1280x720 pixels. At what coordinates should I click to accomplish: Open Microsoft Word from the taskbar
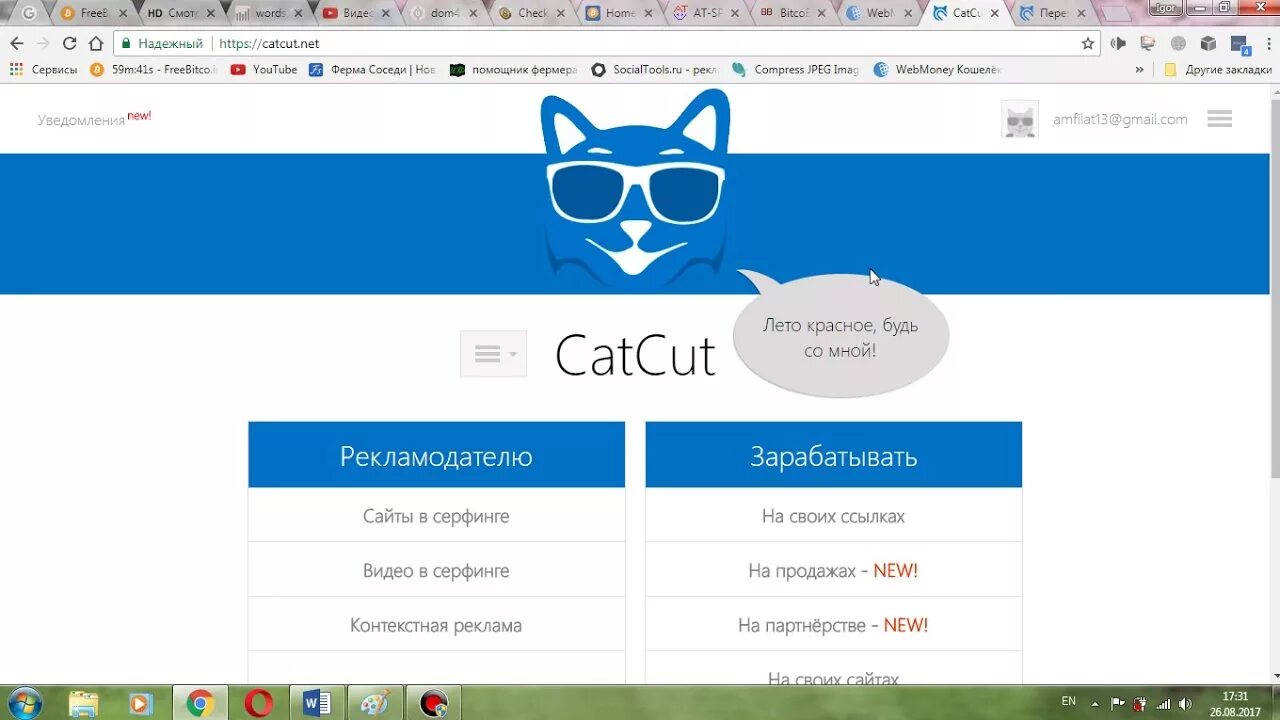(x=316, y=703)
